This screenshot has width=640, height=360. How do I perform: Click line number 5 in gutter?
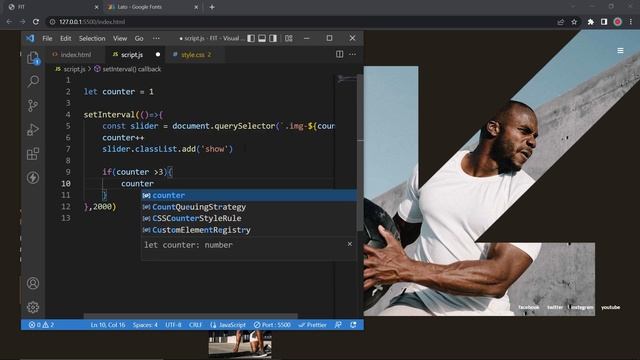coord(68,126)
